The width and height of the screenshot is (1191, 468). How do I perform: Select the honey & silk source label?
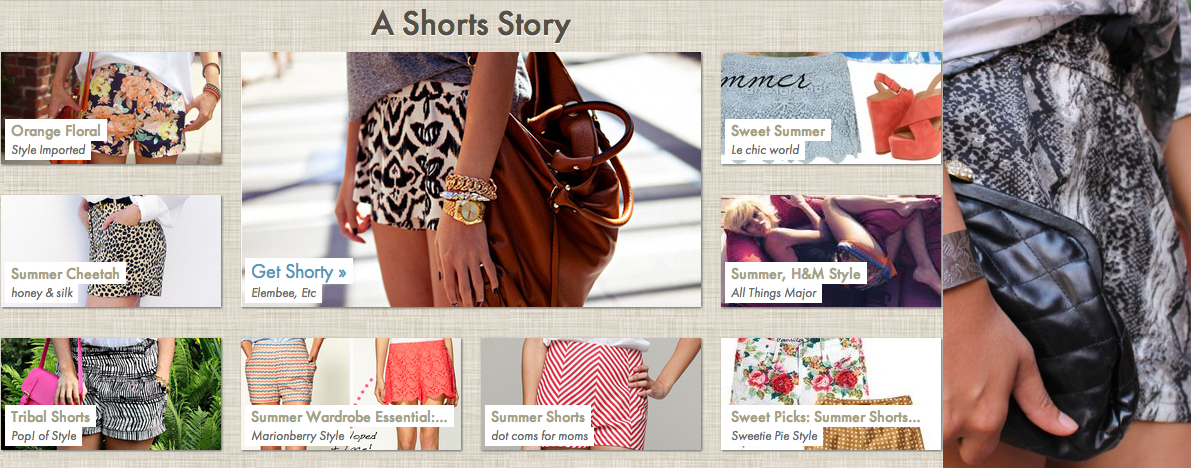point(43,293)
